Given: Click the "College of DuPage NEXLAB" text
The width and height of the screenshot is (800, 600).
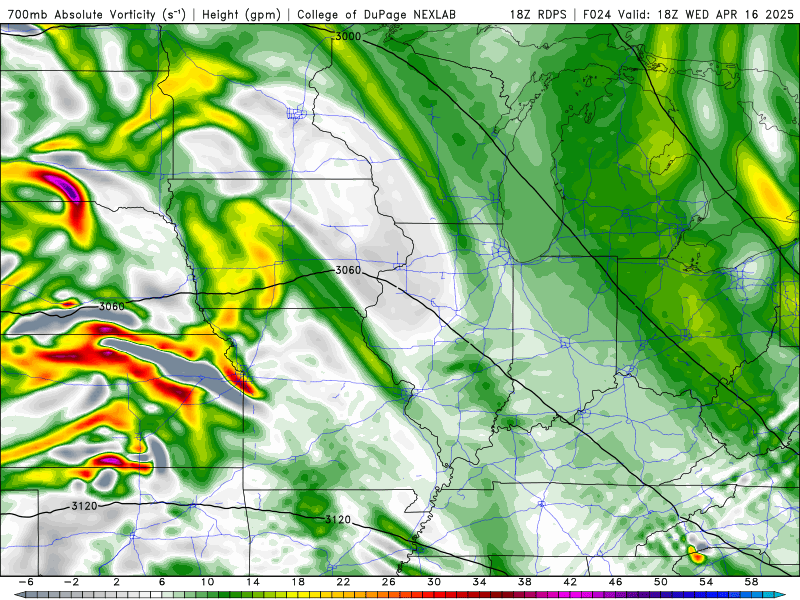Looking at the screenshot, I should click(x=376, y=14).
